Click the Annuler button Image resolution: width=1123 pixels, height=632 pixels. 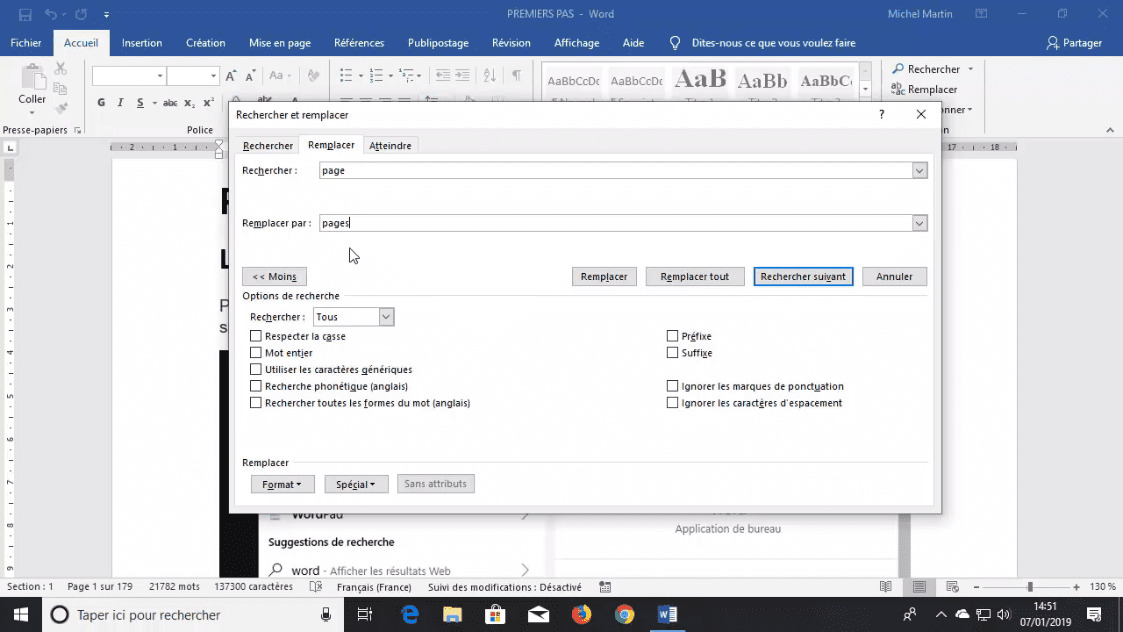pos(894,277)
